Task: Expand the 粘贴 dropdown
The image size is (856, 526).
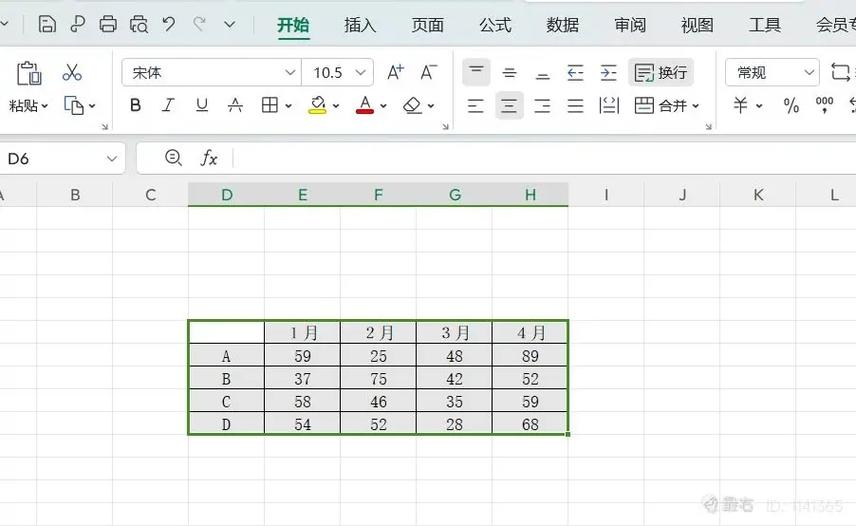Action: (x=28, y=106)
